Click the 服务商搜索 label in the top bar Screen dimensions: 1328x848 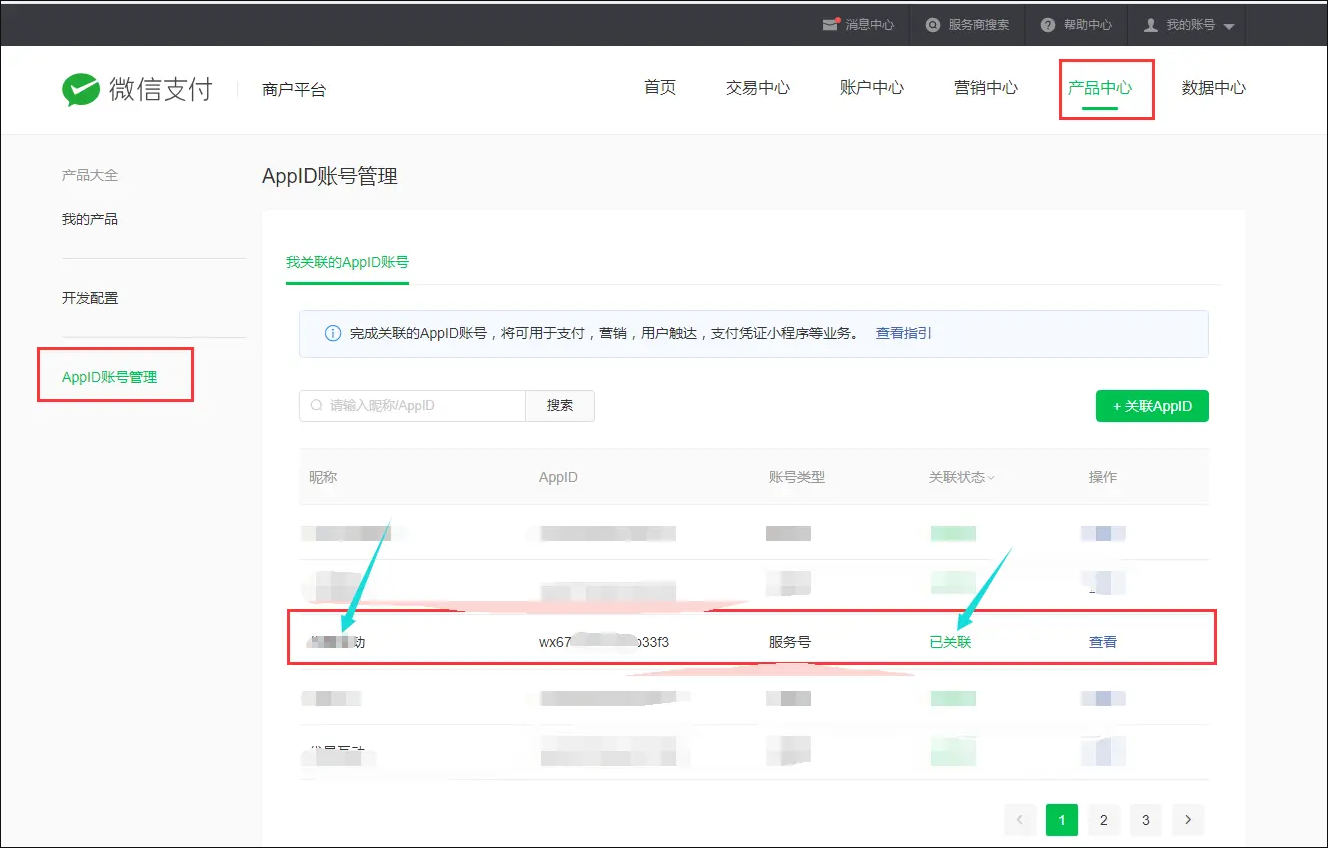979,24
